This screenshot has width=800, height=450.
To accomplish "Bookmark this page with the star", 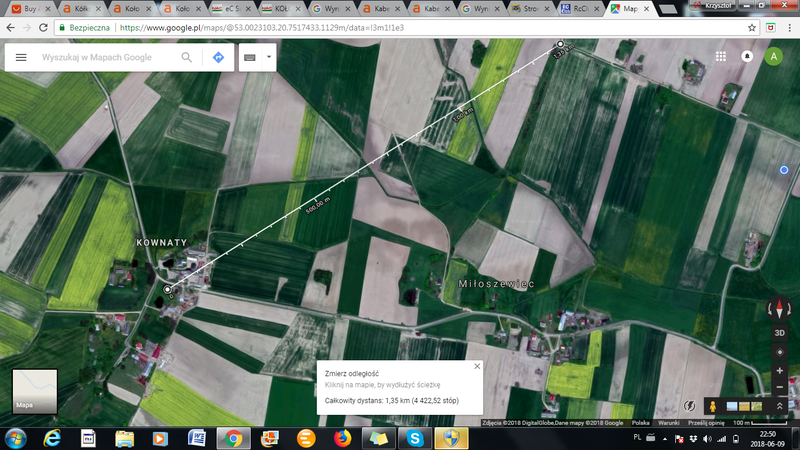I will coord(752,28).
